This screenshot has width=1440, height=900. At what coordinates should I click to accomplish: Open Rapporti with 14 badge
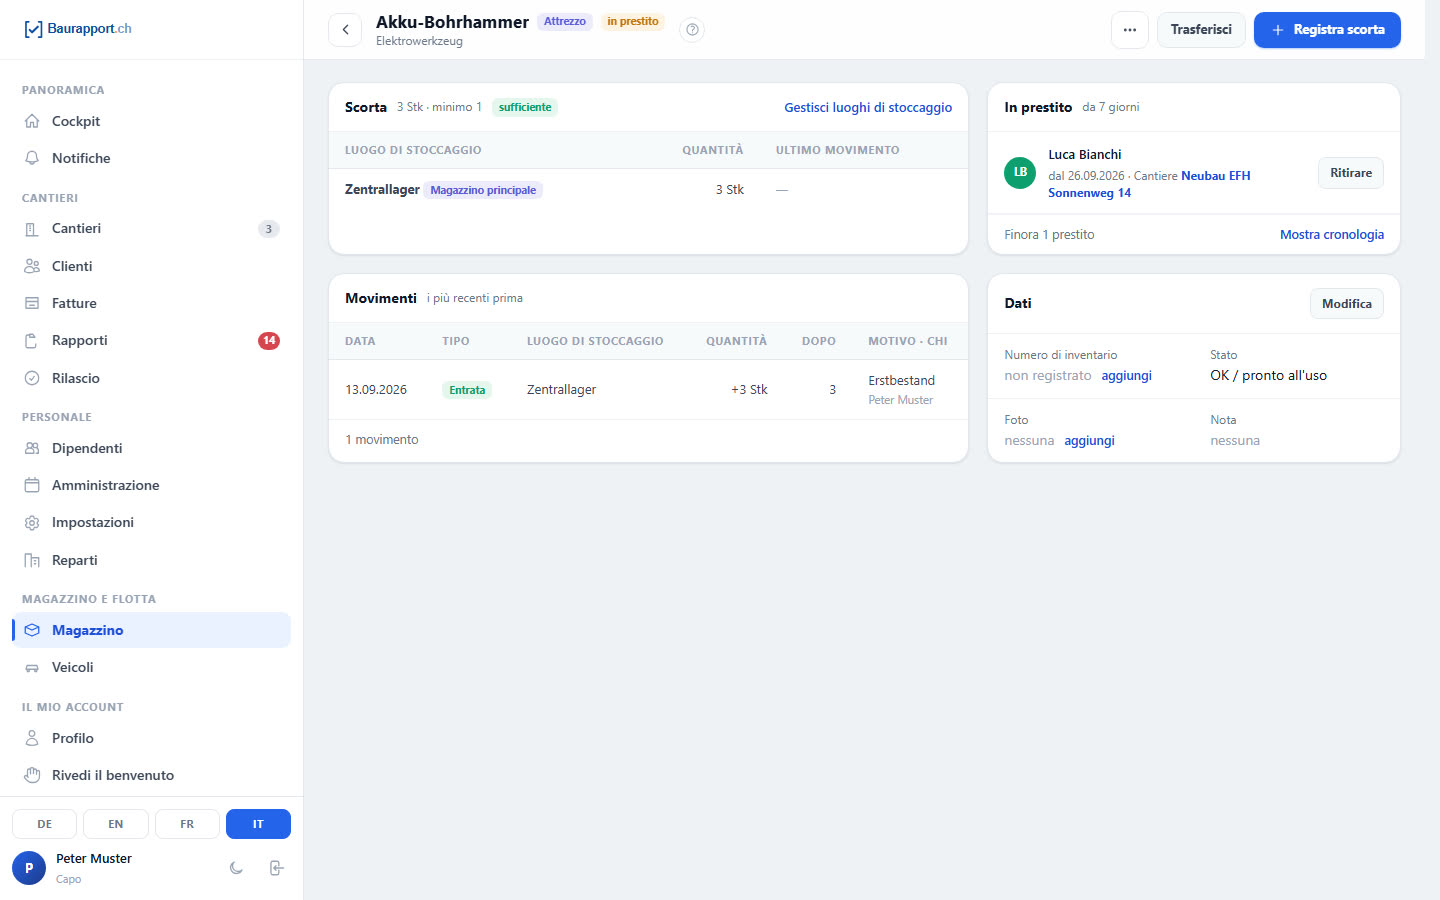tap(152, 341)
